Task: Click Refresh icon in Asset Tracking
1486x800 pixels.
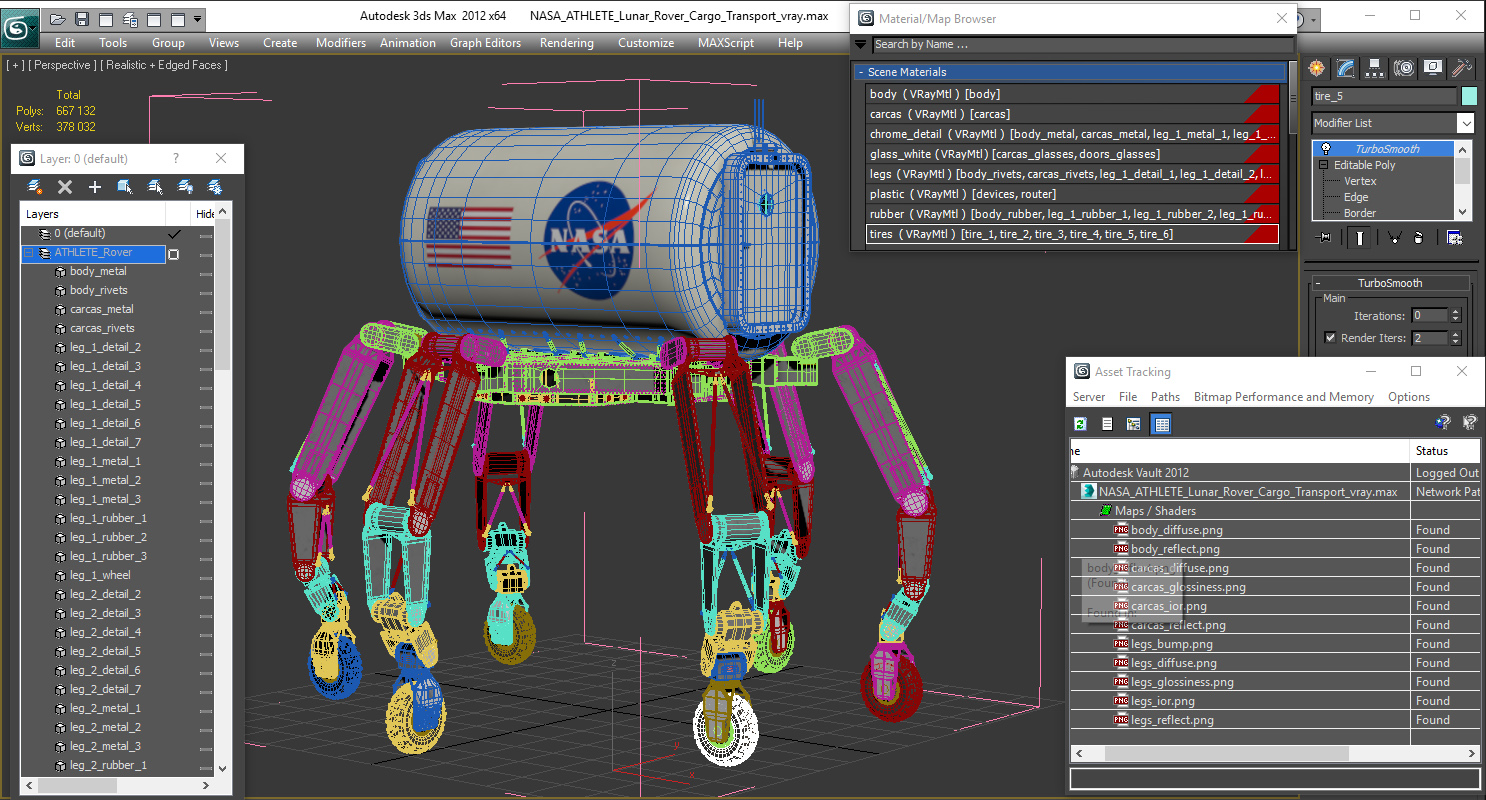Action: (x=1081, y=424)
